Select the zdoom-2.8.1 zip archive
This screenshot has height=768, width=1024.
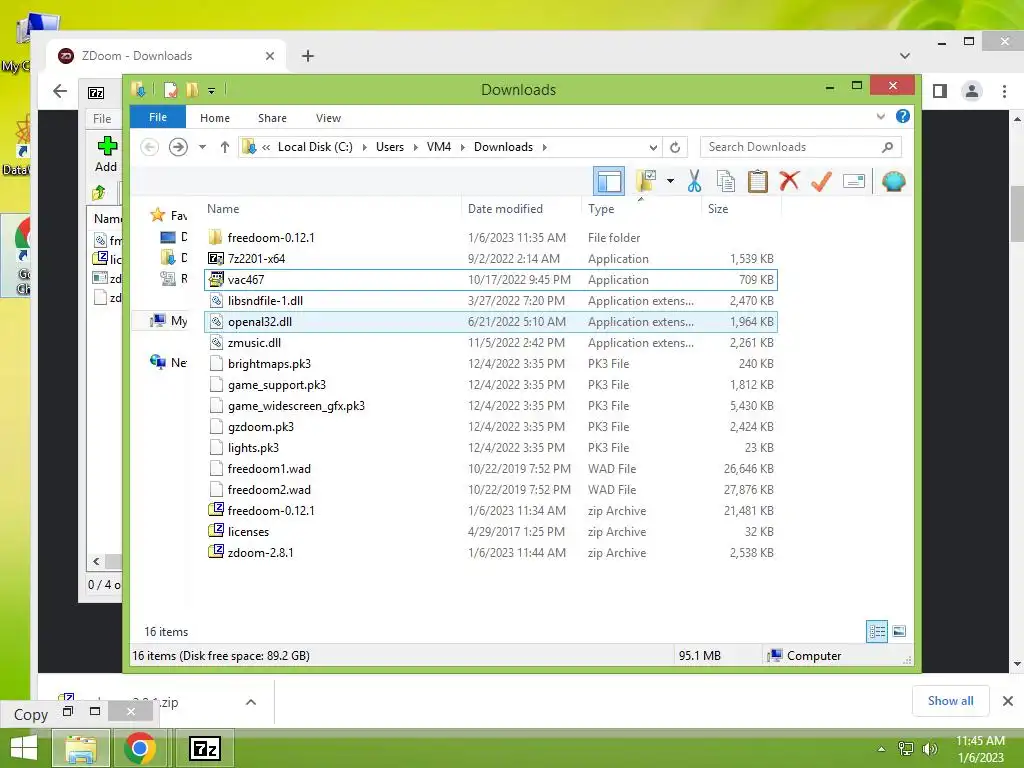pyautogui.click(x=490, y=552)
